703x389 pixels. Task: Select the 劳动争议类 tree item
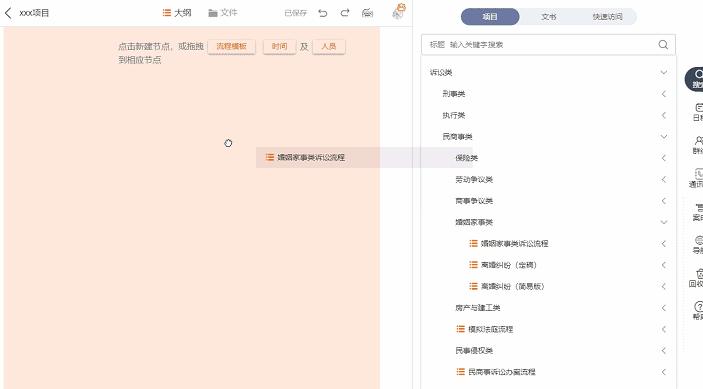(474, 179)
